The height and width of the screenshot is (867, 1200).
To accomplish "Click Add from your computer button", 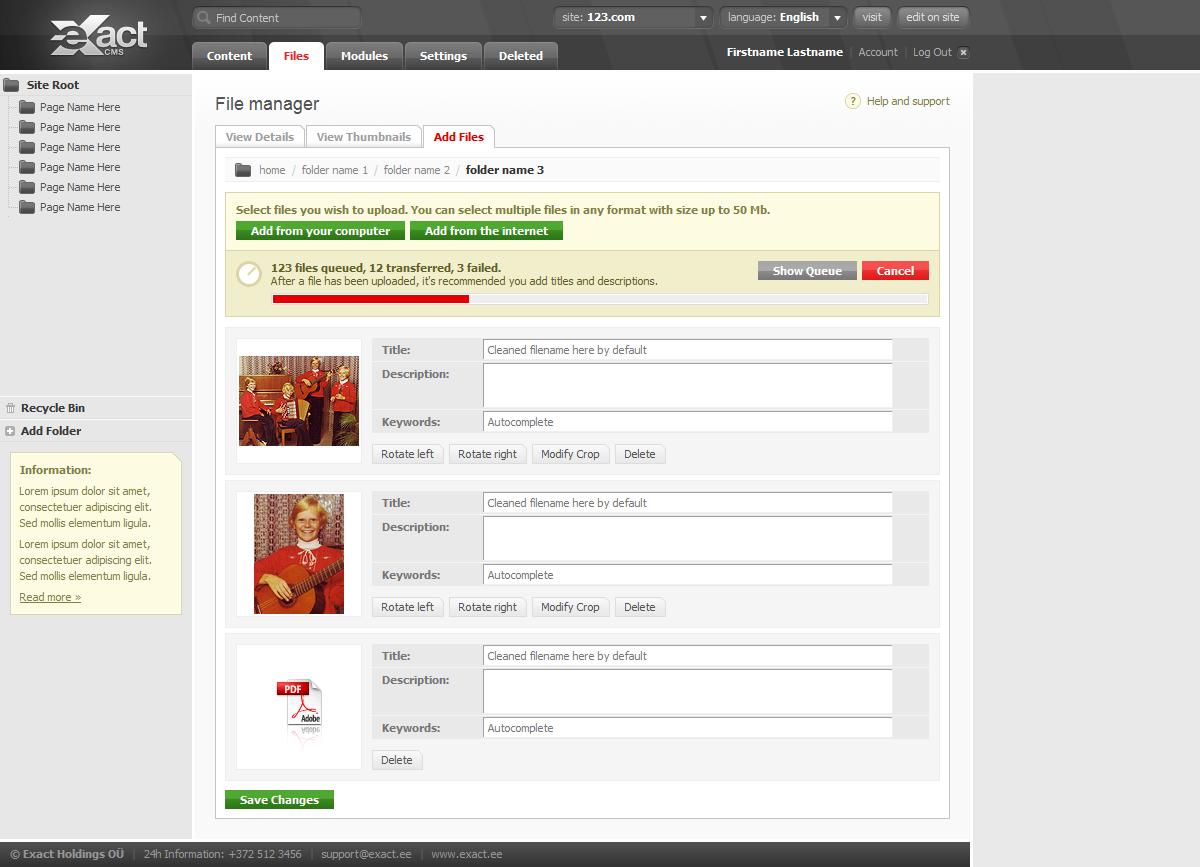I will (x=320, y=231).
